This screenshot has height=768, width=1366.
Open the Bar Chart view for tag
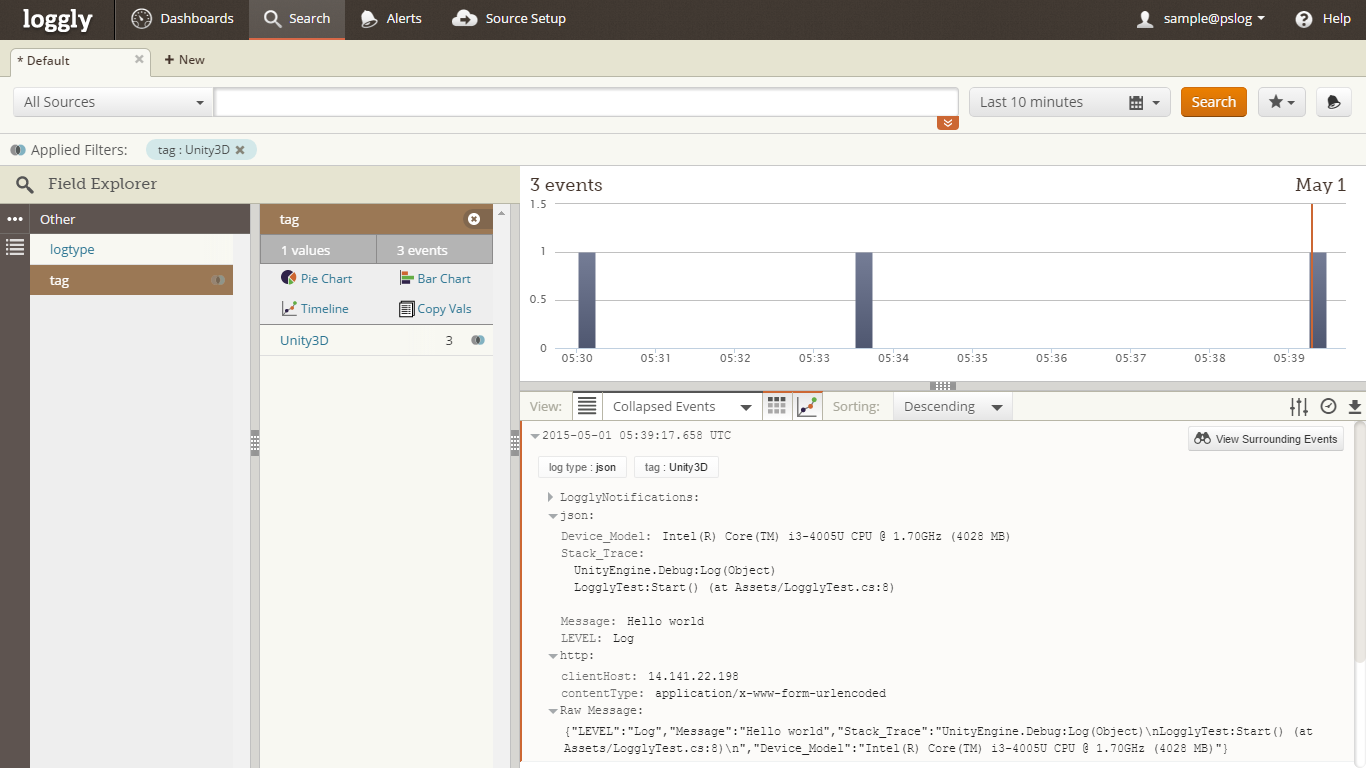(x=406, y=278)
